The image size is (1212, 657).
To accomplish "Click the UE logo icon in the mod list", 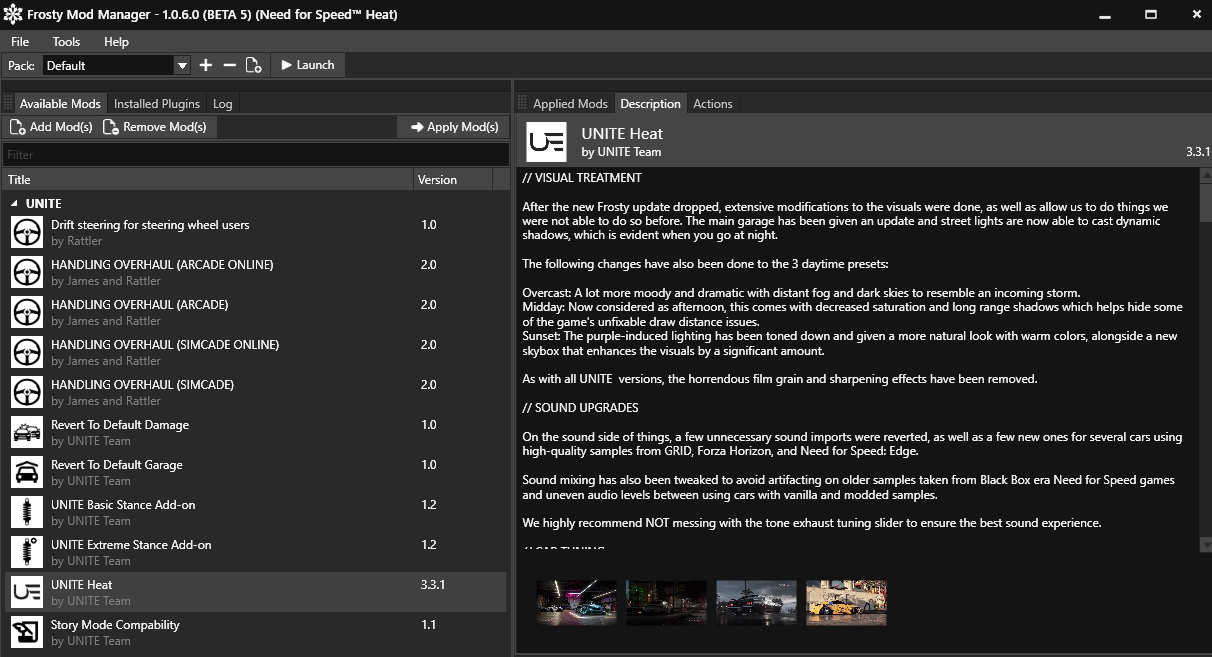I will [27, 593].
